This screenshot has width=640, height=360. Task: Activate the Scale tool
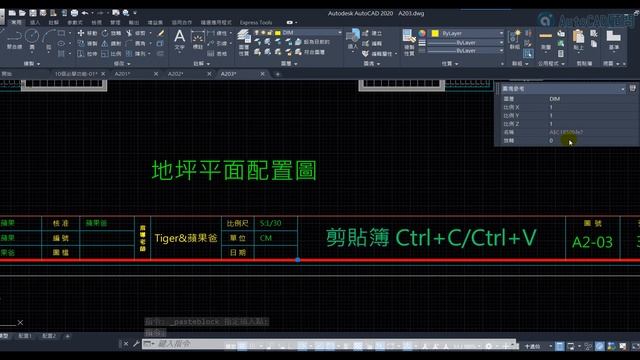pos(111,53)
